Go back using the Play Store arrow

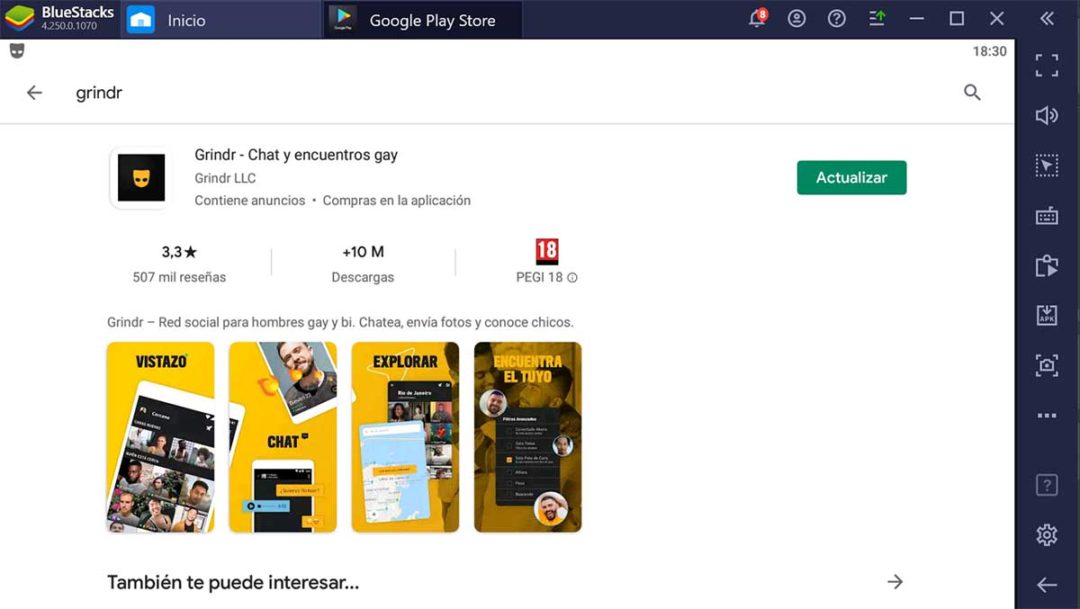(34, 92)
